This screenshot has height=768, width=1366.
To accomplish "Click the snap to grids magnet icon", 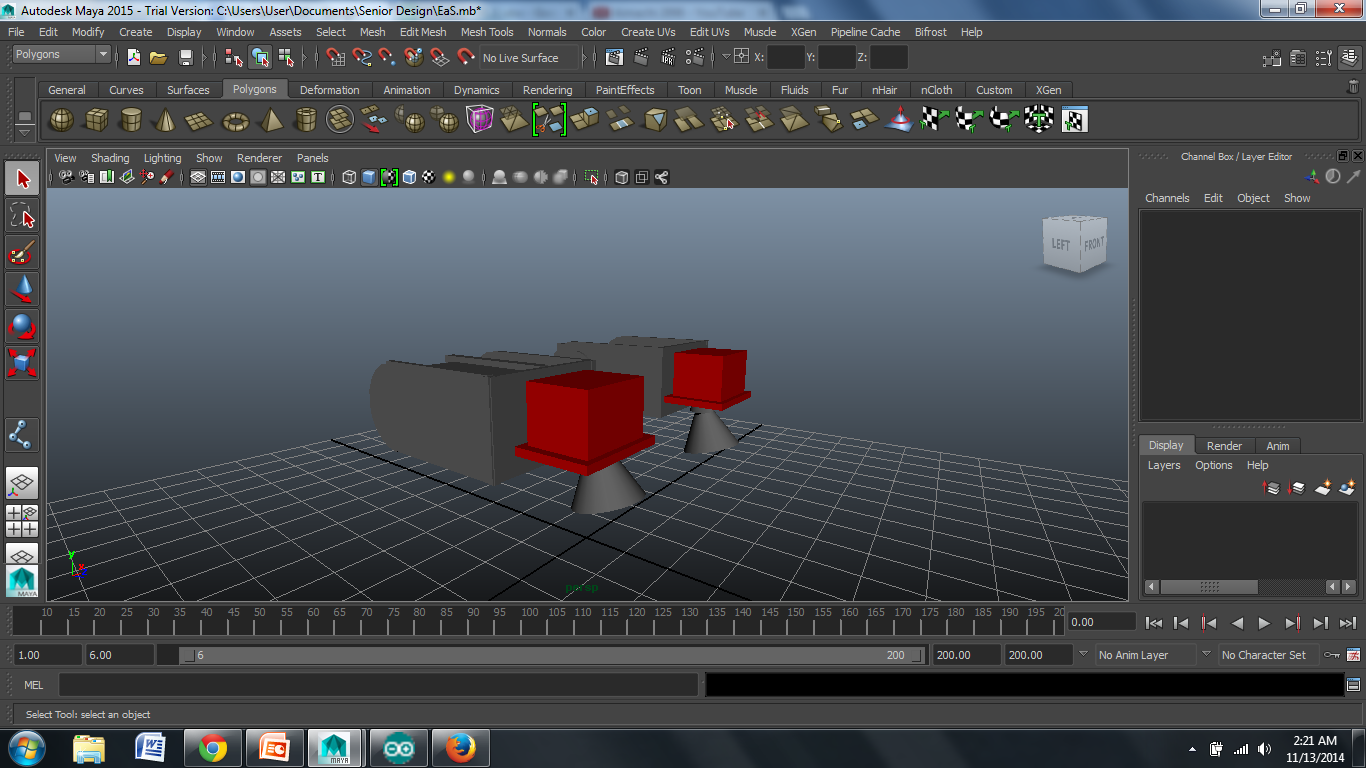I will coord(336,58).
